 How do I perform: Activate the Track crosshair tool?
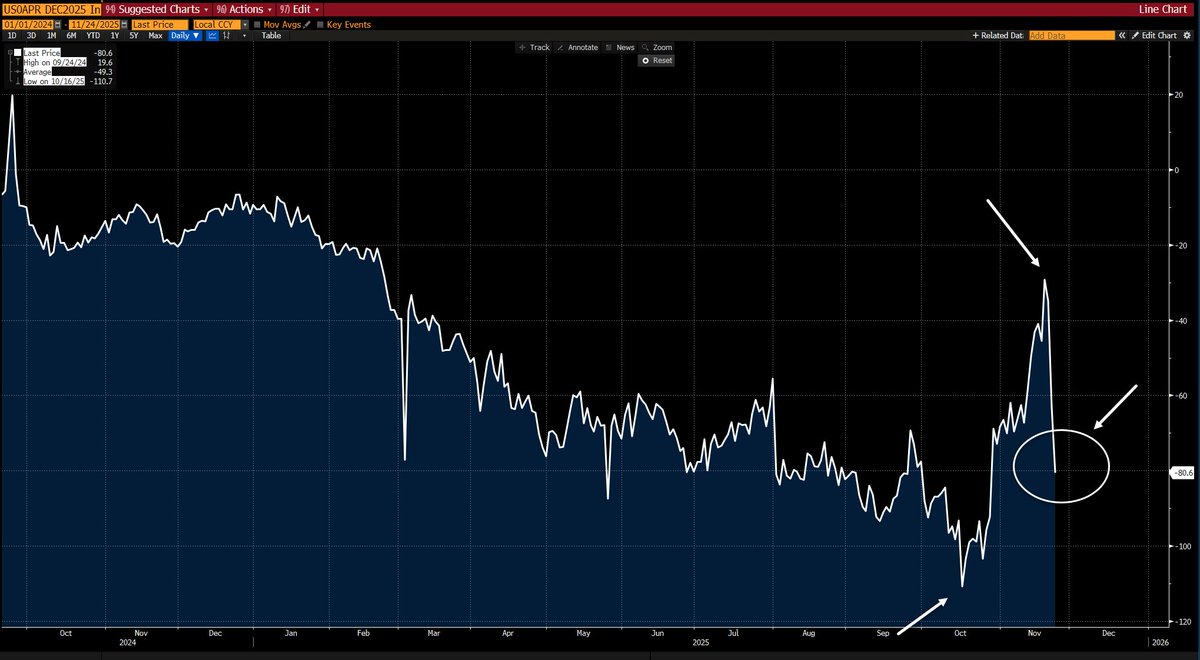pyautogui.click(x=532, y=46)
